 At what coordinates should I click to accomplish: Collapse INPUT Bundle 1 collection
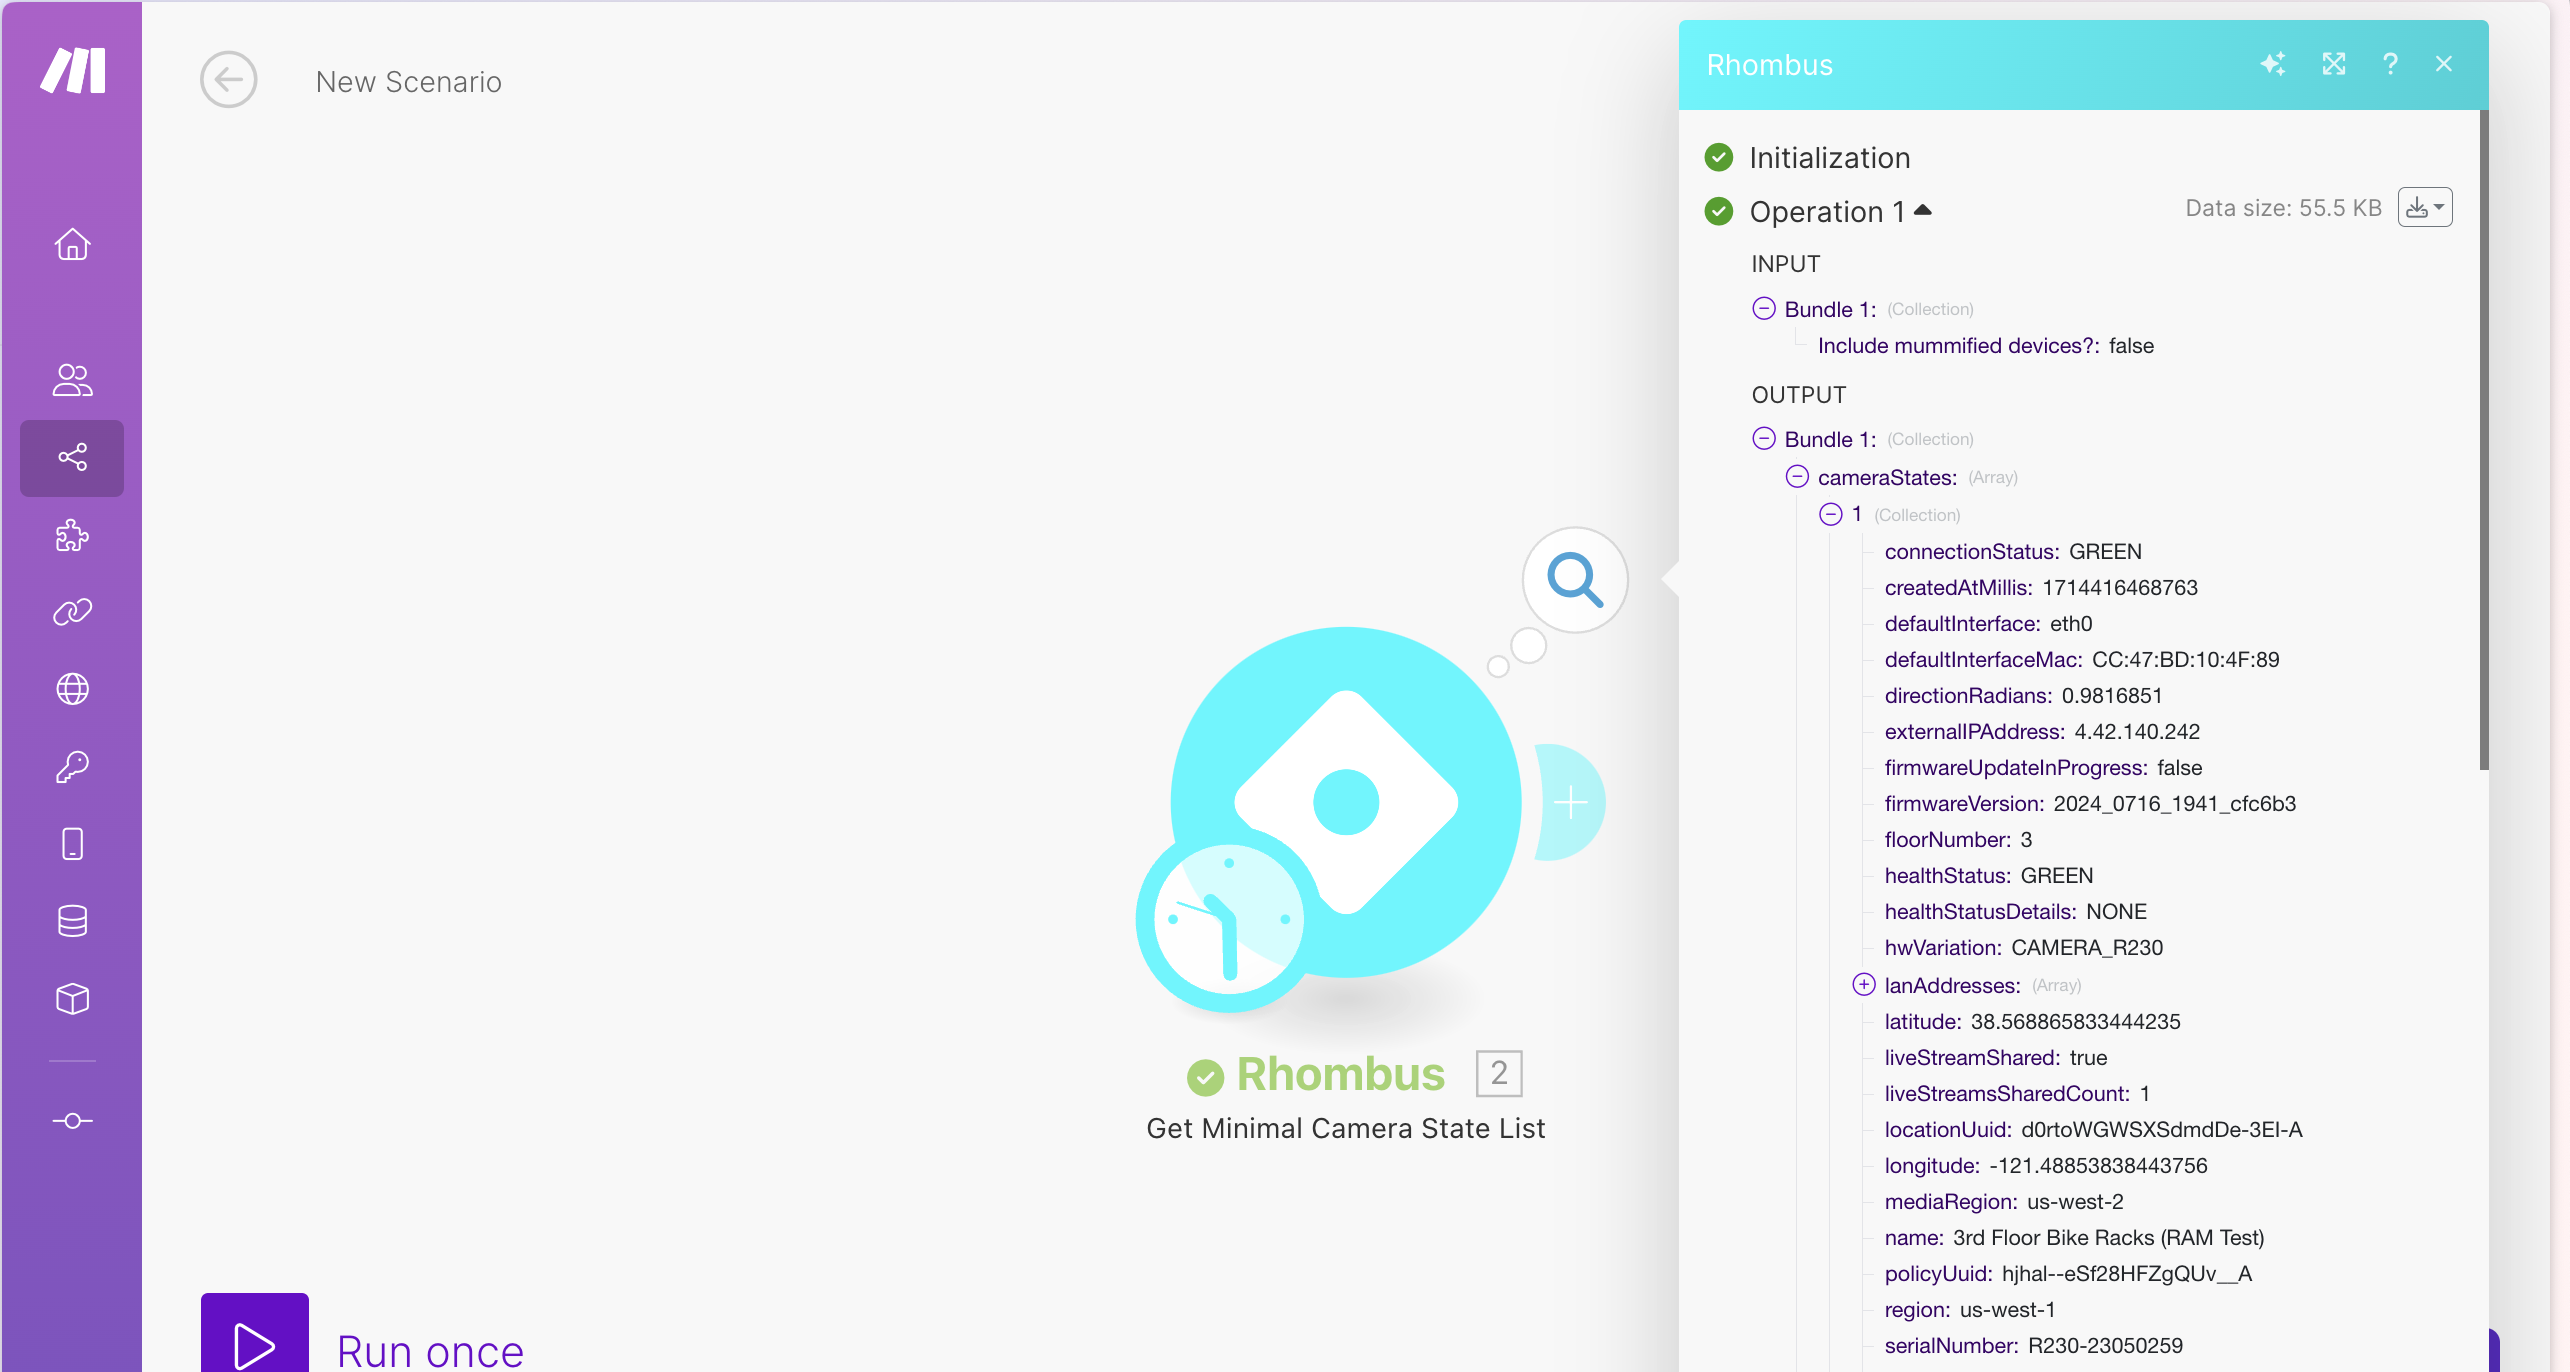[1764, 308]
